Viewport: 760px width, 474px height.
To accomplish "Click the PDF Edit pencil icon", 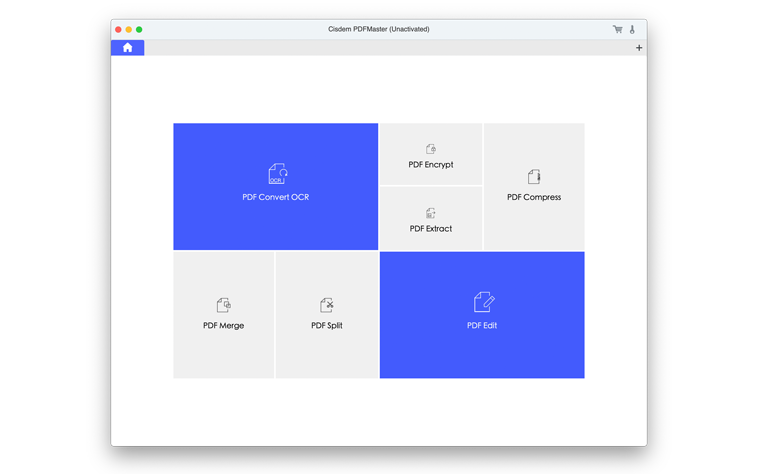I will (x=483, y=302).
